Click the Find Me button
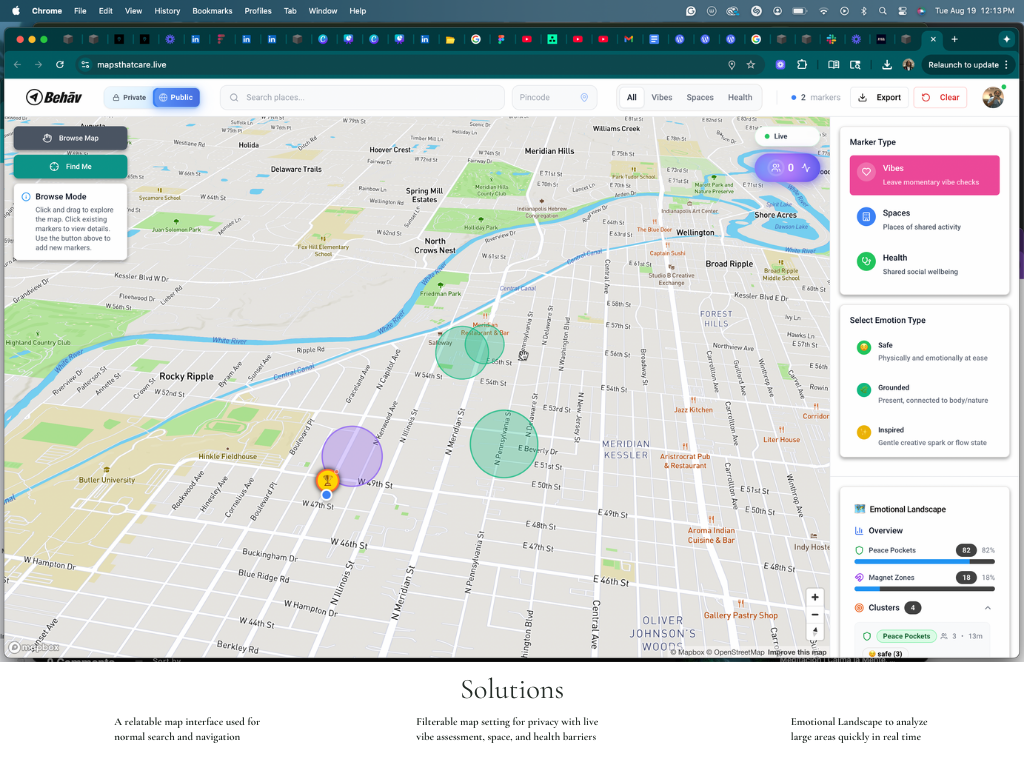 (x=71, y=167)
